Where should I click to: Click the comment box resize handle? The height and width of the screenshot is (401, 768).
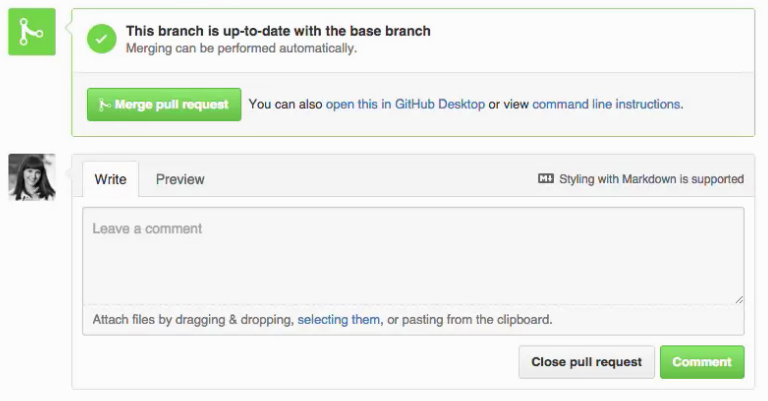[739, 300]
